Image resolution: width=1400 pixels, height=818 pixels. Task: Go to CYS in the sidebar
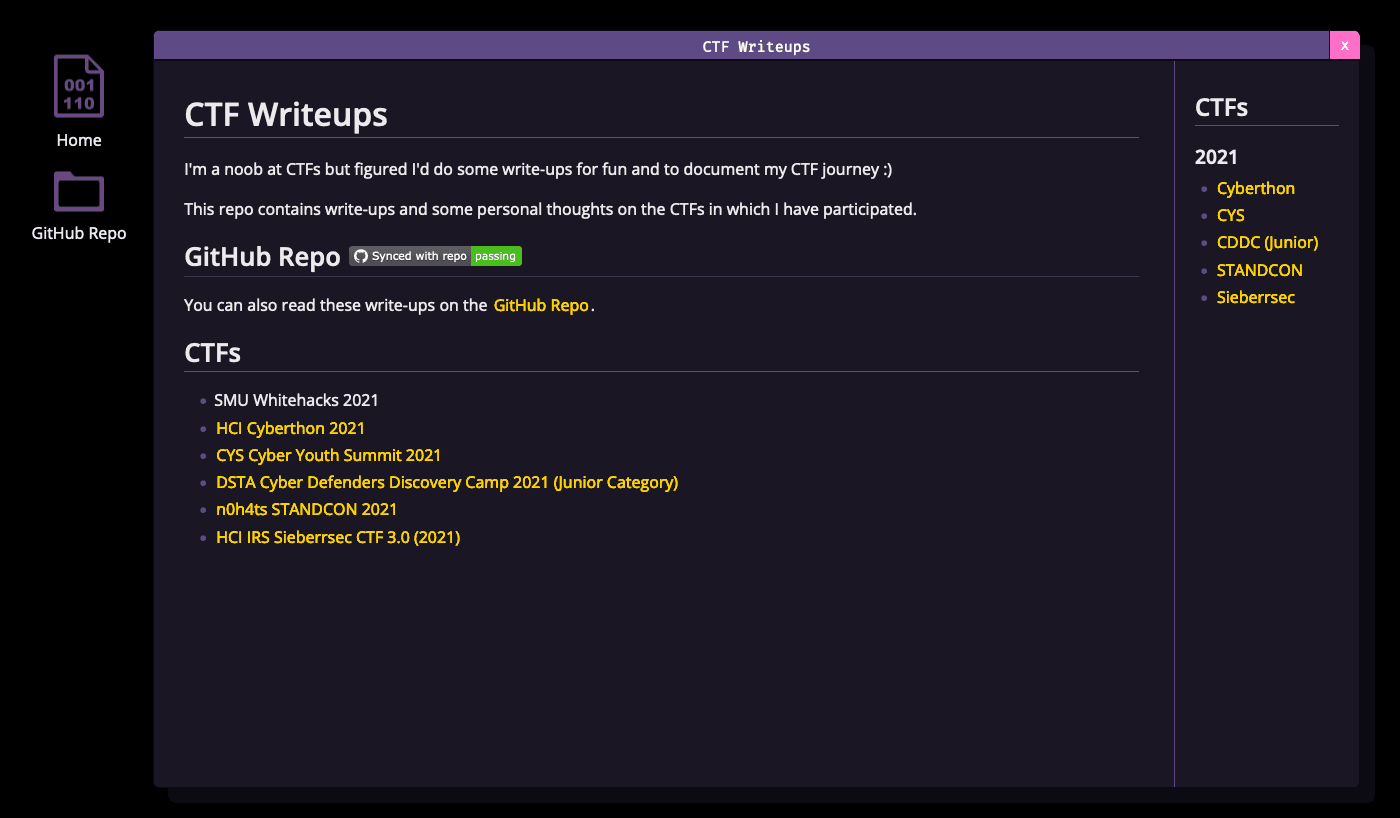1231,215
